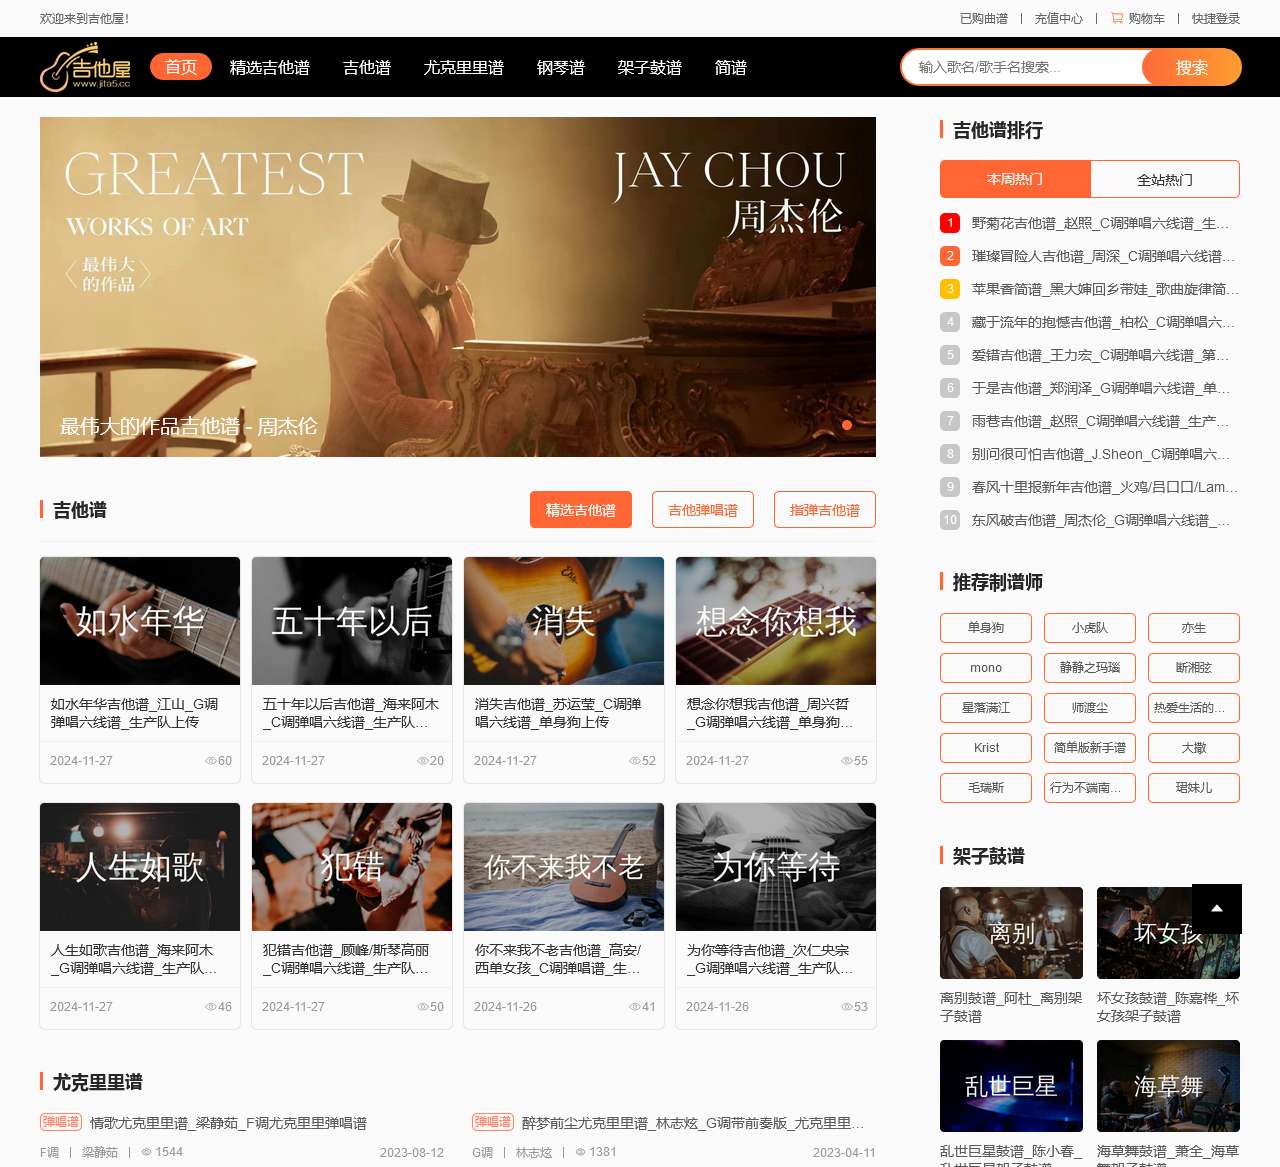Open the 首页 navigation item
The width and height of the screenshot is (1280, 1167).
(x=181, y=67)
